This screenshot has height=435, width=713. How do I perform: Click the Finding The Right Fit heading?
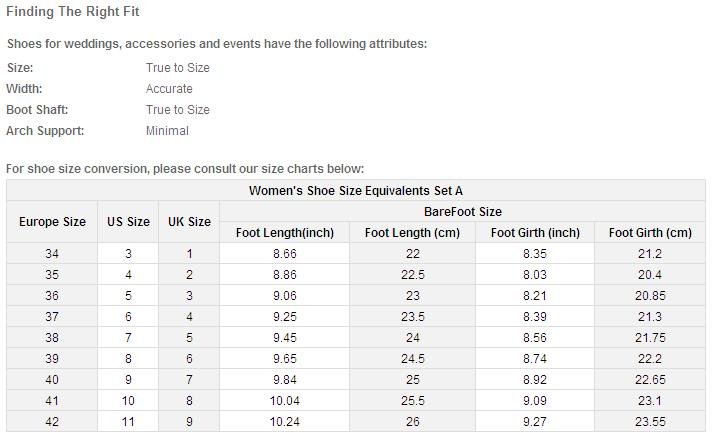[x=73, y=11]
